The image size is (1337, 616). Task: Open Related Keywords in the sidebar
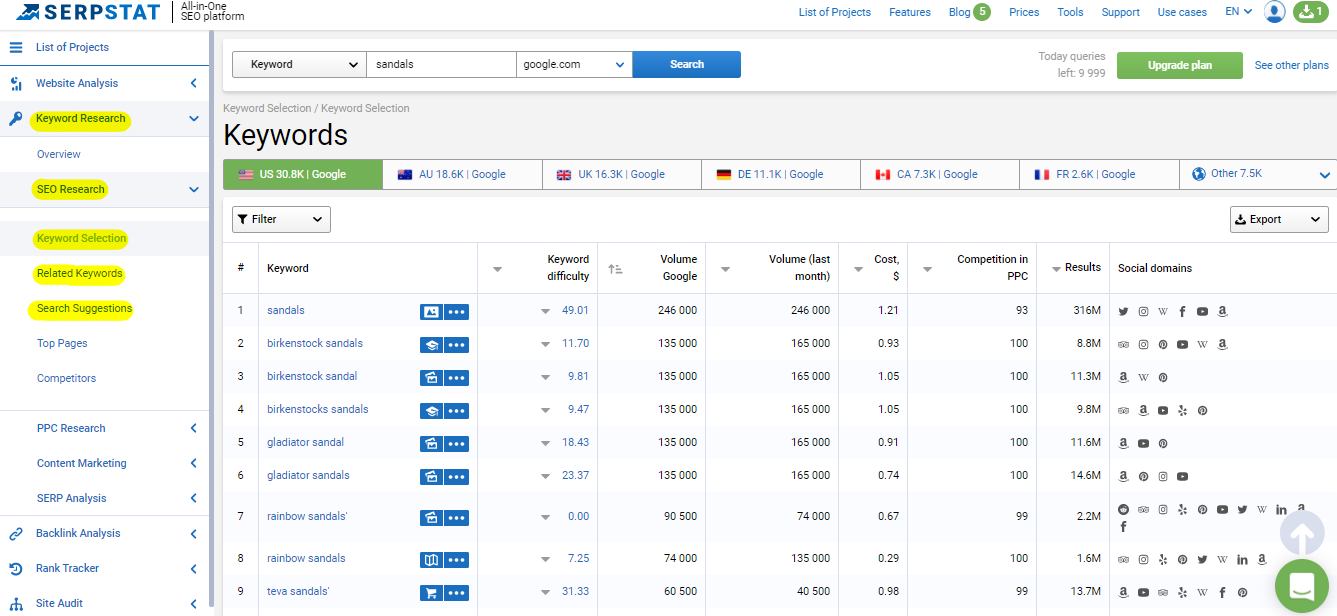(79, 273)
